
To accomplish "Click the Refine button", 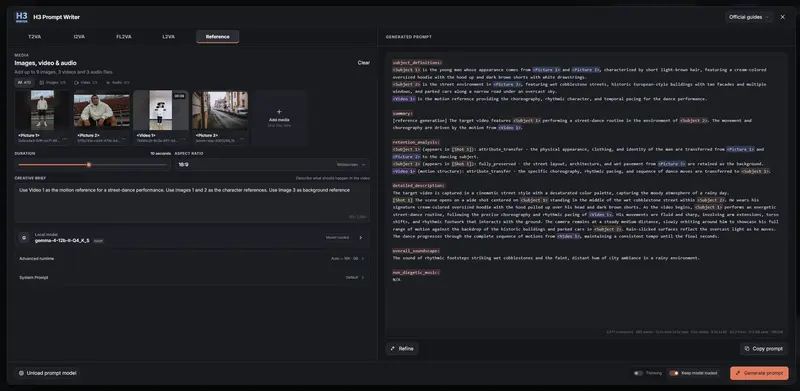I will (x=402, y=349).
